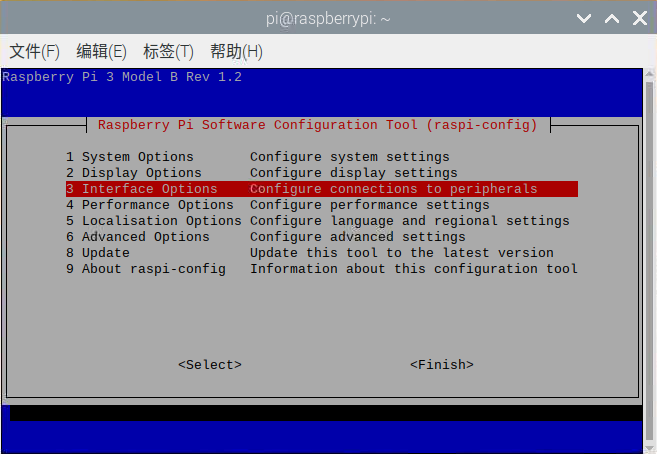
Task: Open the 帮助(H) menu
Action: 236,52
